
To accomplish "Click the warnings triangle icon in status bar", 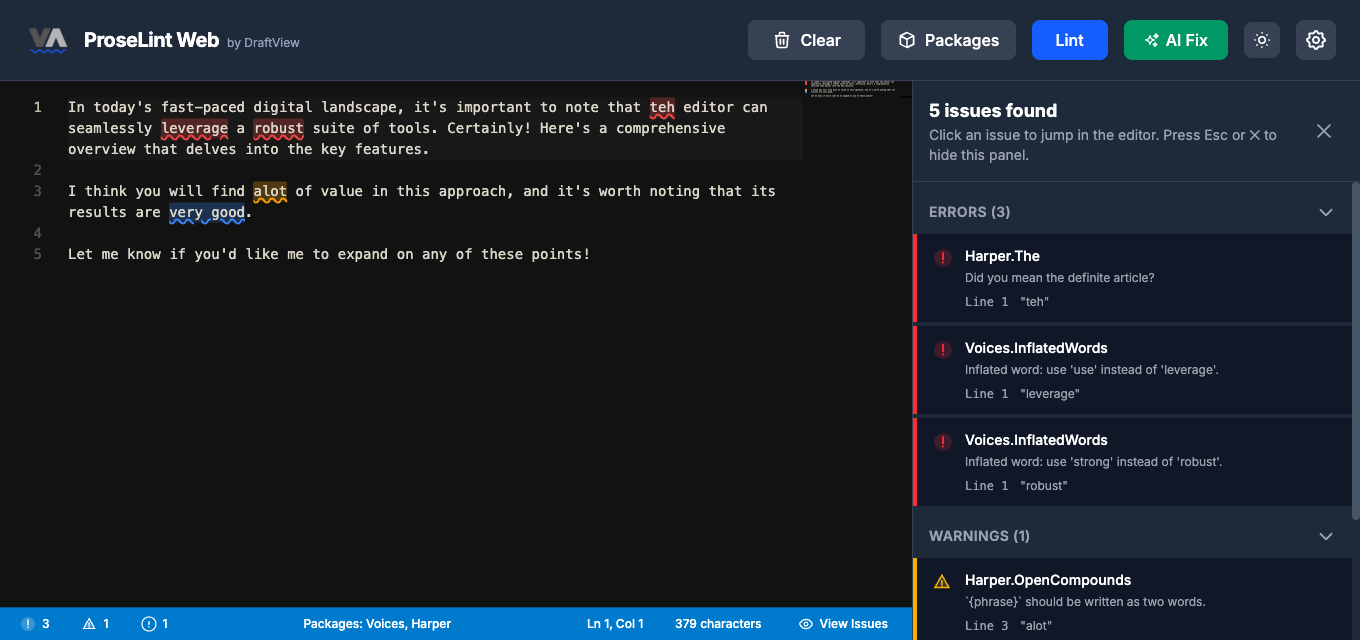I will pos(89,624).
